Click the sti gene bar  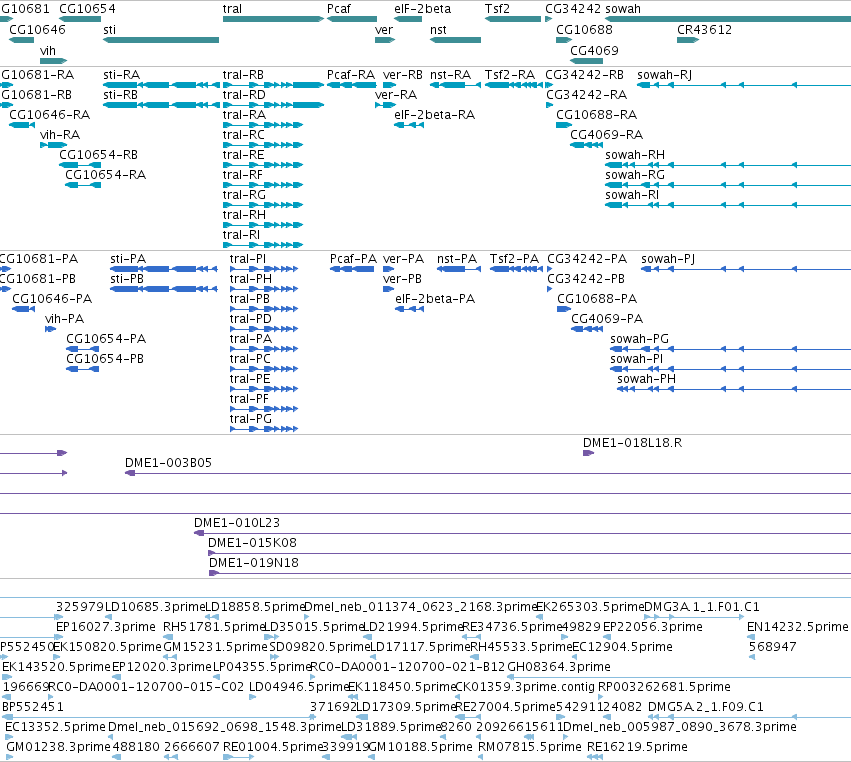[161, 40]
